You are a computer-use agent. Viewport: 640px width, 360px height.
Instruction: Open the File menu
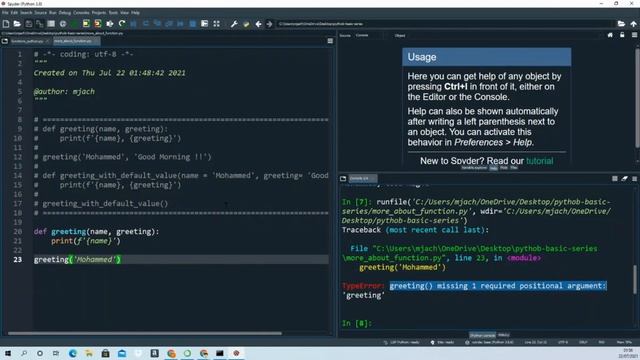pos(5,13)
